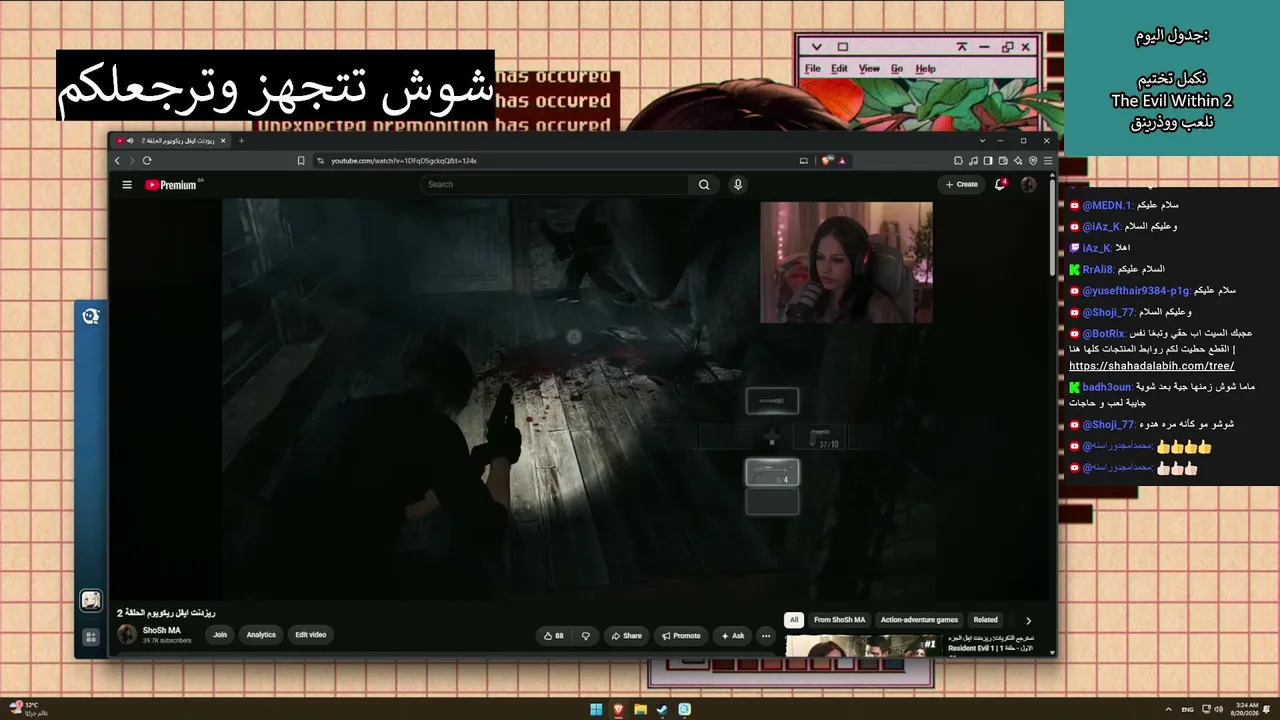Open the Resident Evil 1 recommended thumbnail
The image size is (1280, 720).
863,646
